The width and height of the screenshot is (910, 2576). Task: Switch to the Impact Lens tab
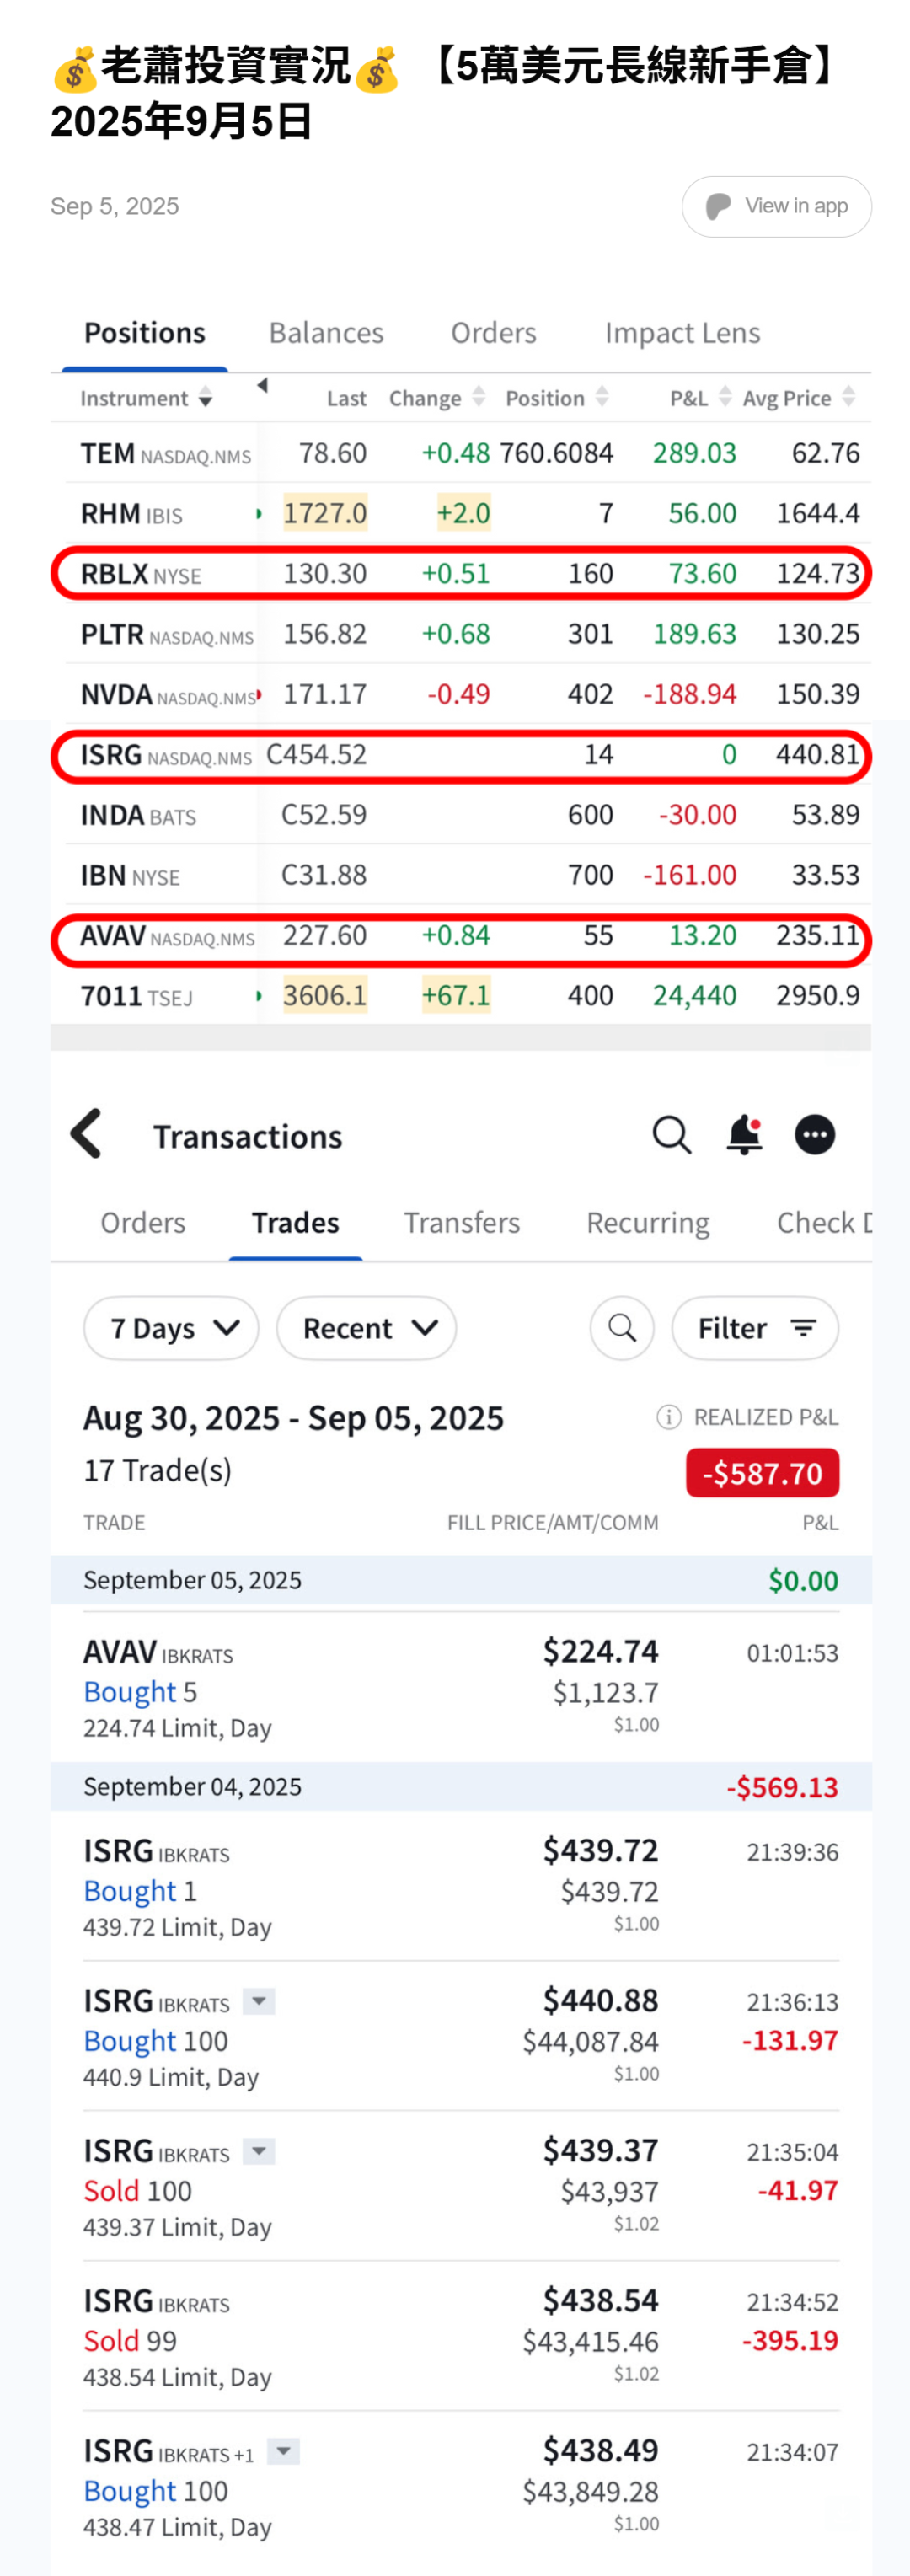tap(682, 333)
